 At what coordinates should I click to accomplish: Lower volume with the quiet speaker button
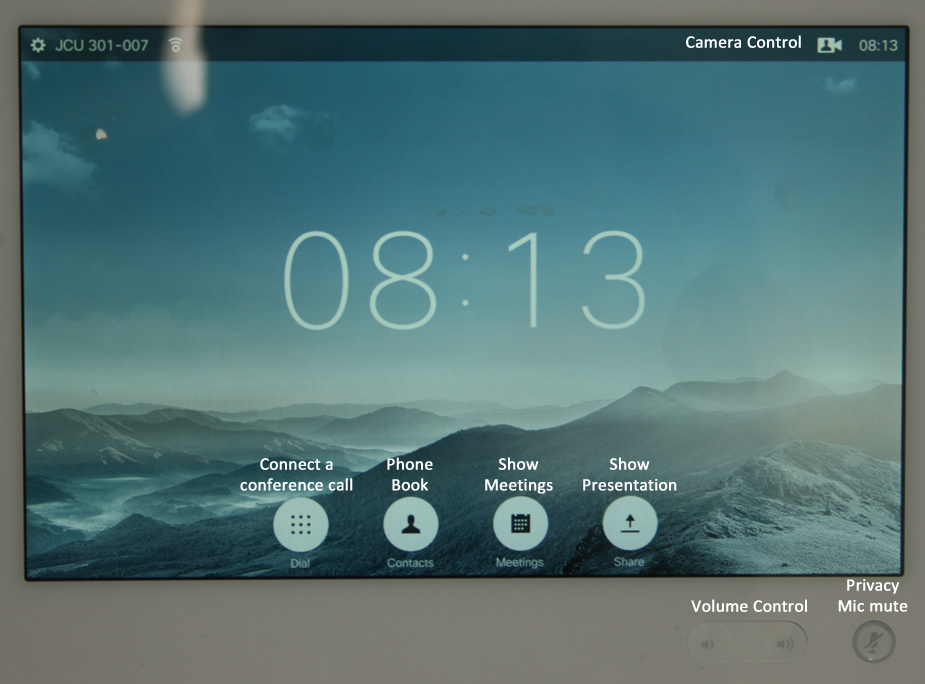(708, 644)
